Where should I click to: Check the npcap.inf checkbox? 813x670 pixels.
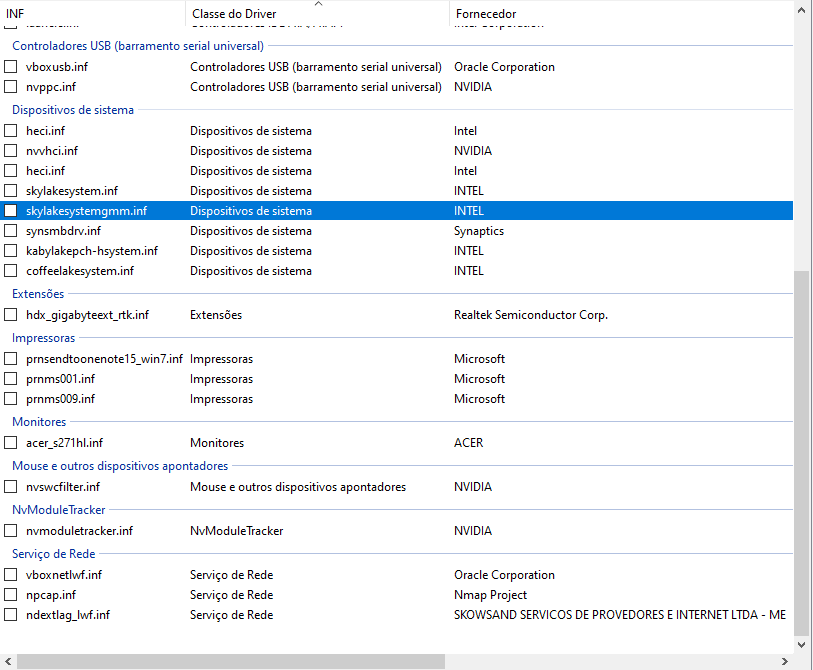[10, 595]
